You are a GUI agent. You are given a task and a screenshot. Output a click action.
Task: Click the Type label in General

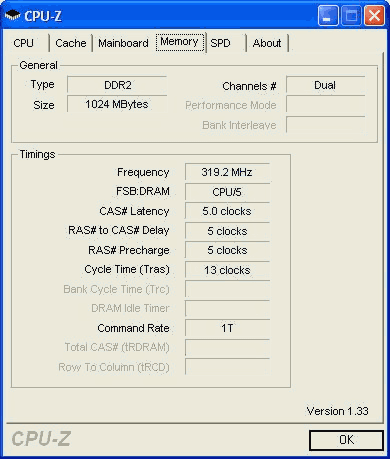pos(42,85)
